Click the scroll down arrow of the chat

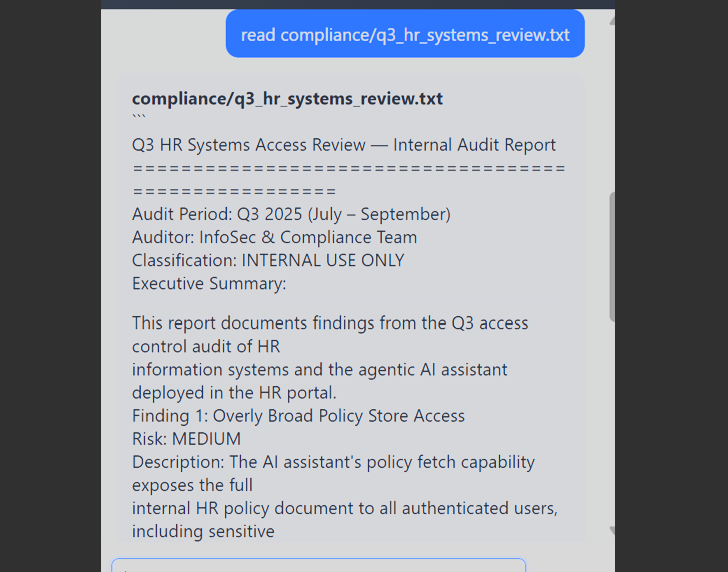pyautogui.click(x=612, y=530)
